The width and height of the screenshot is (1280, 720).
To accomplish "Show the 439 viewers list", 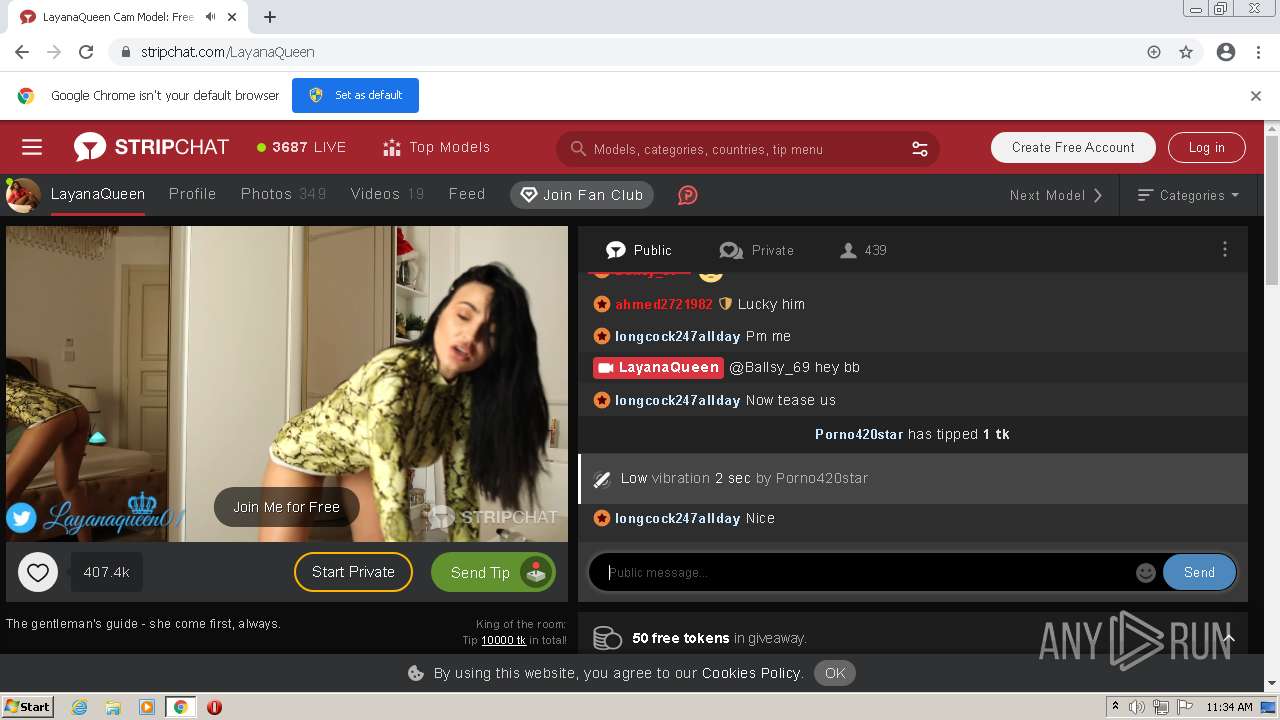I will pos(863,250).
